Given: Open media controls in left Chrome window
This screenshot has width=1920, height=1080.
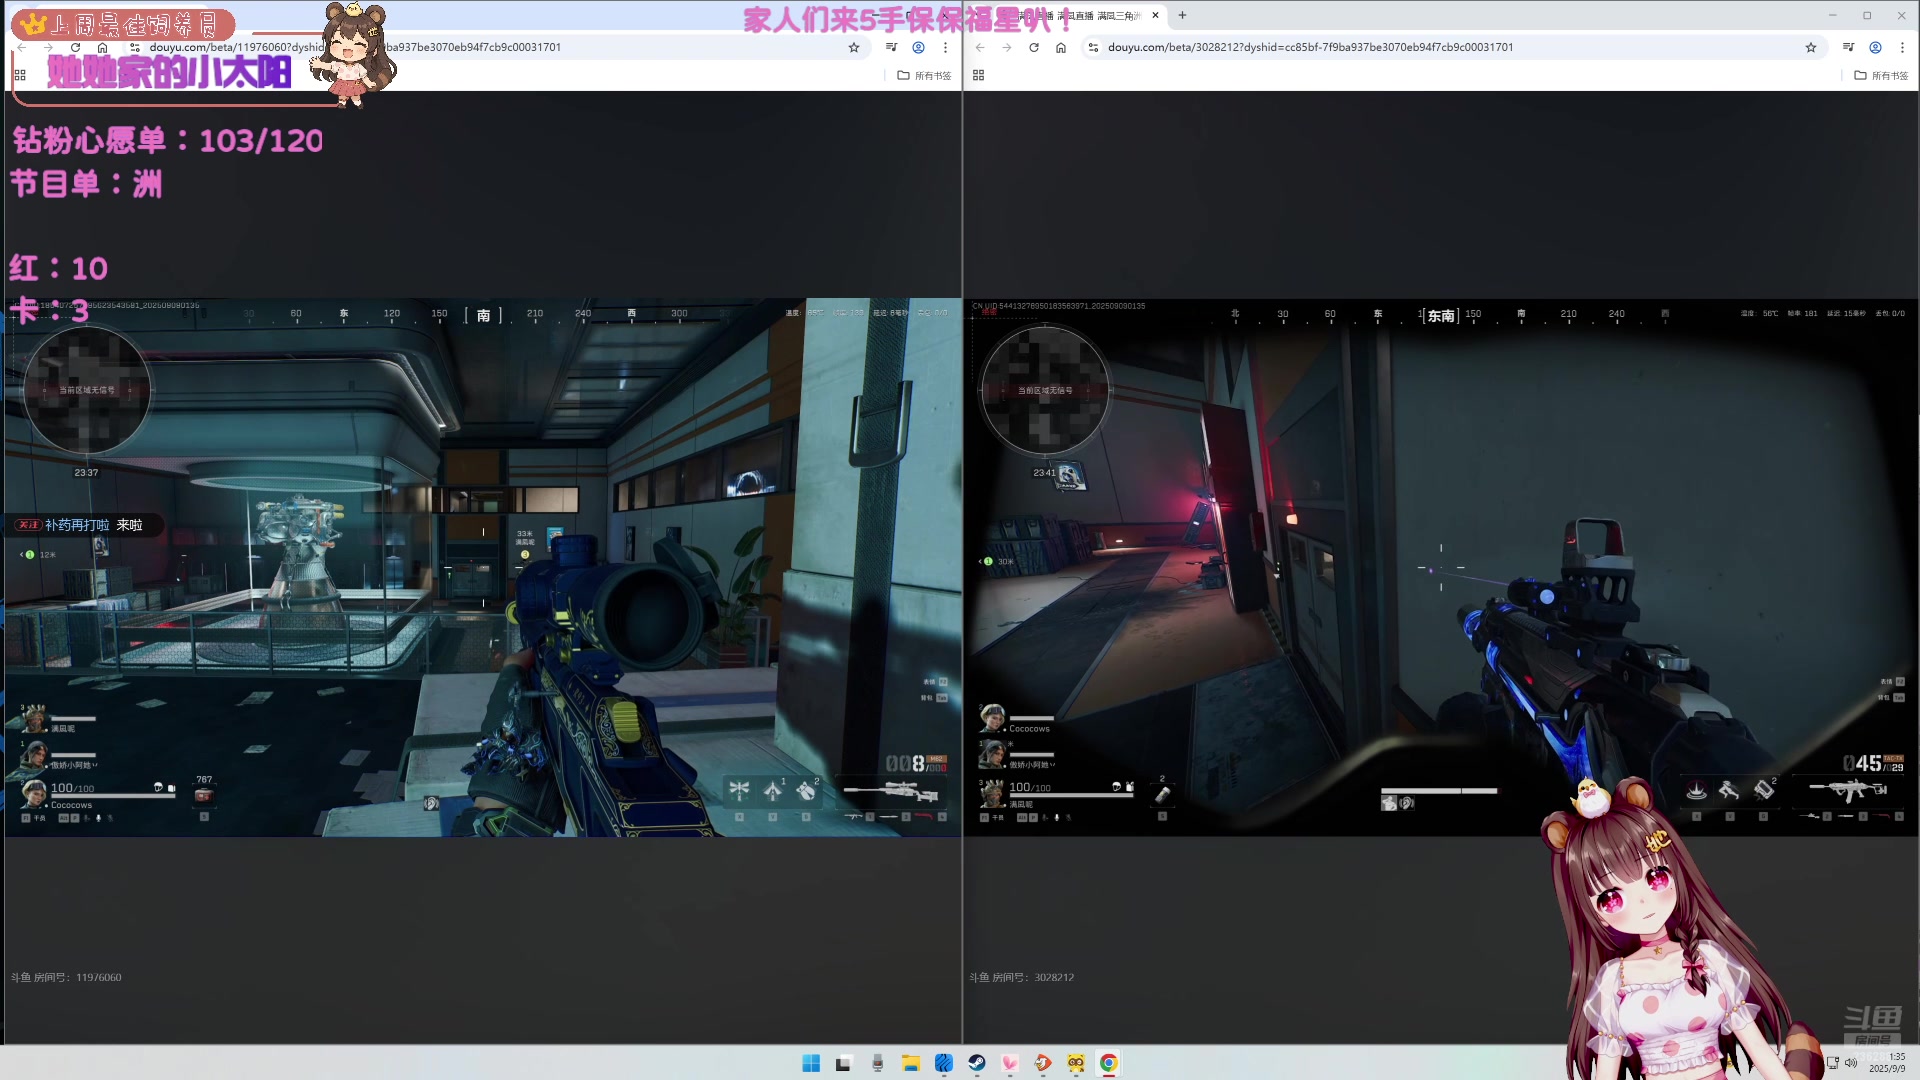Looking at the screenshot, I should 891,47.
